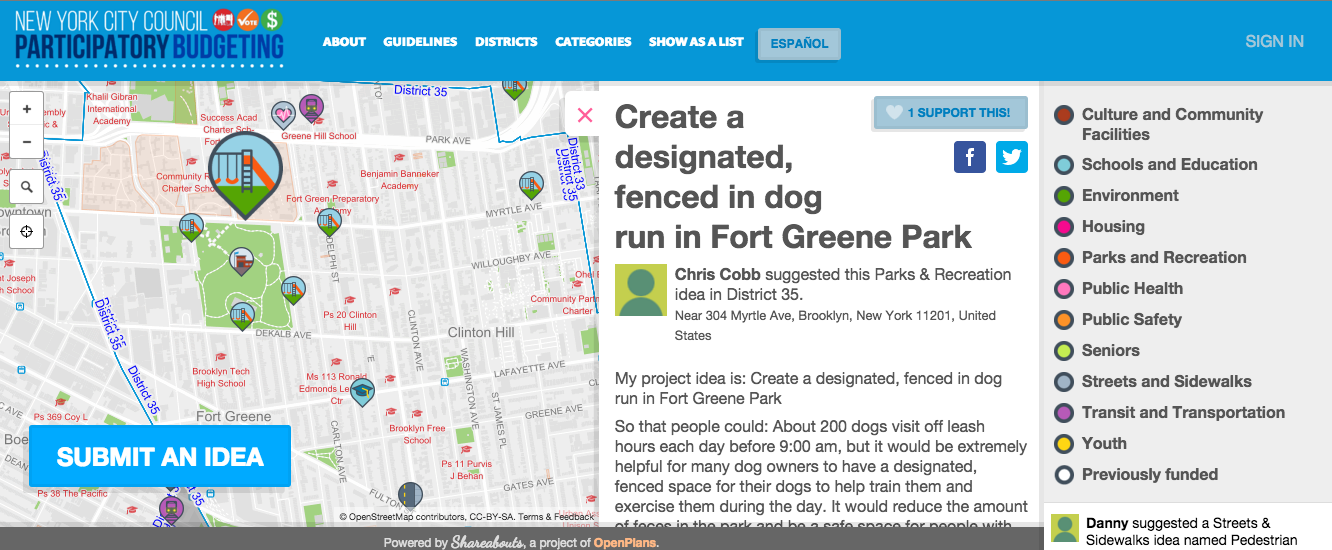Viewport: 1332px width, 550px height.
Task: Select the graduation cap school marker
Action: pyautogui.click(x=362, y=391)
